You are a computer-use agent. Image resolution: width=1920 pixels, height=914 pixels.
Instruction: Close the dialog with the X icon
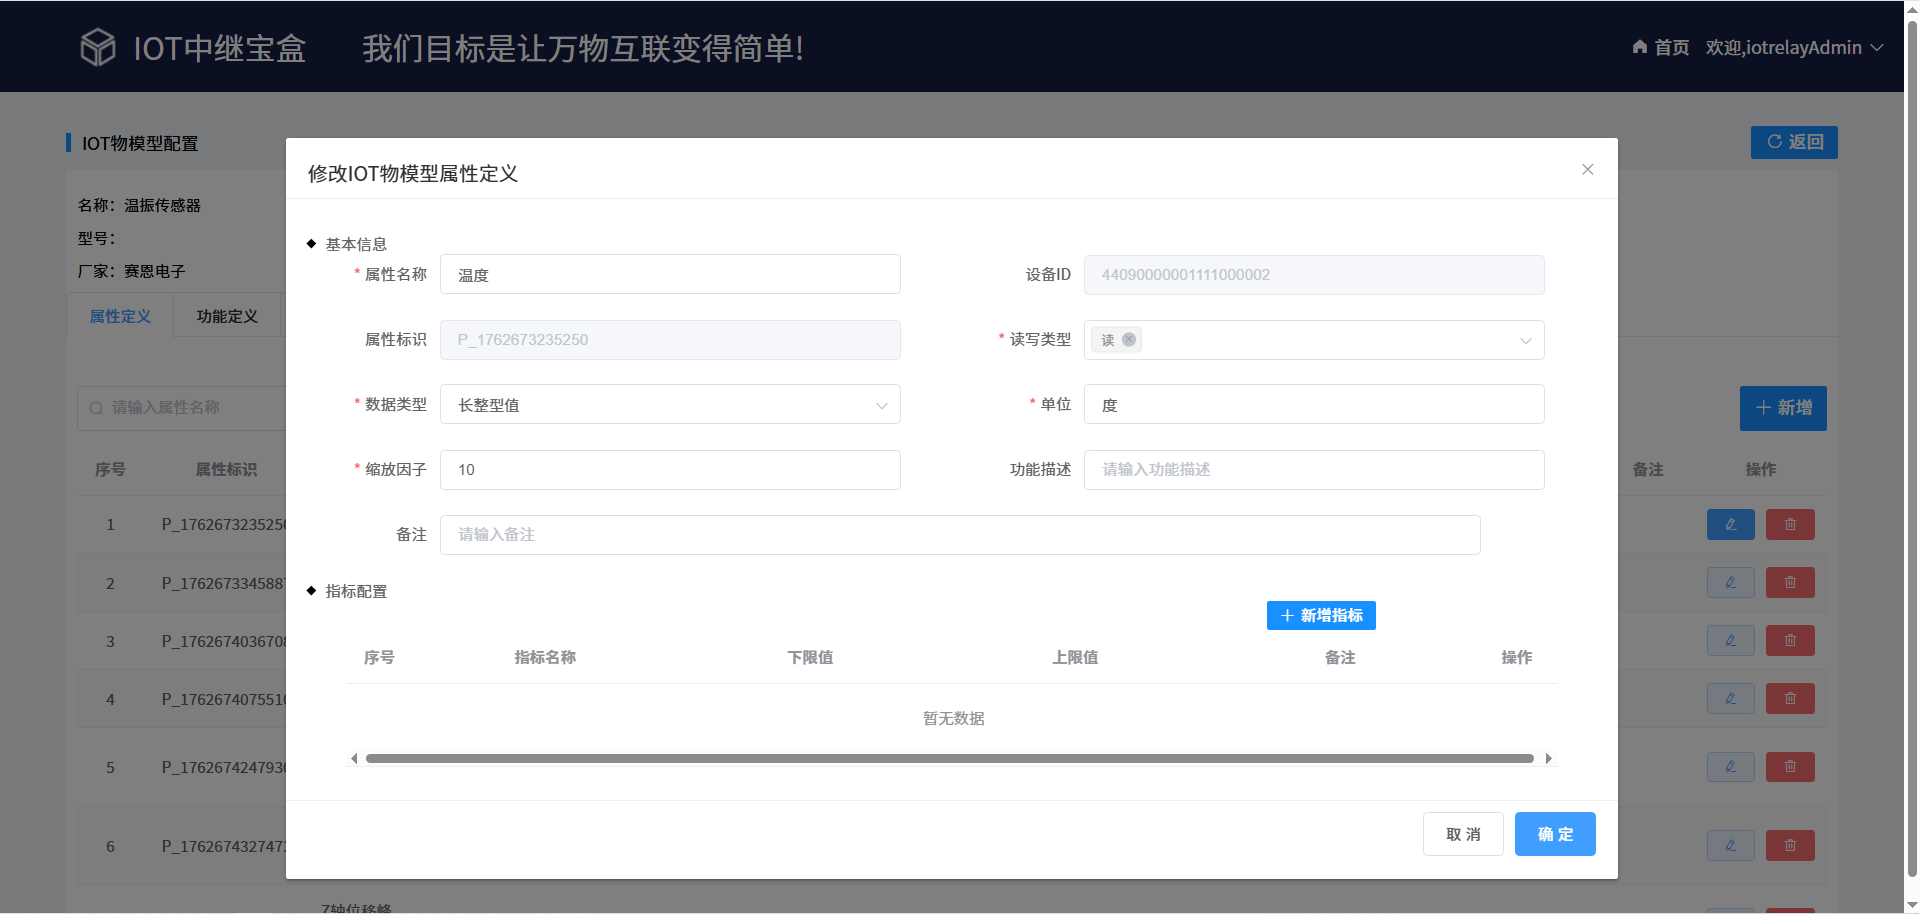click(x=1587, y=169)
